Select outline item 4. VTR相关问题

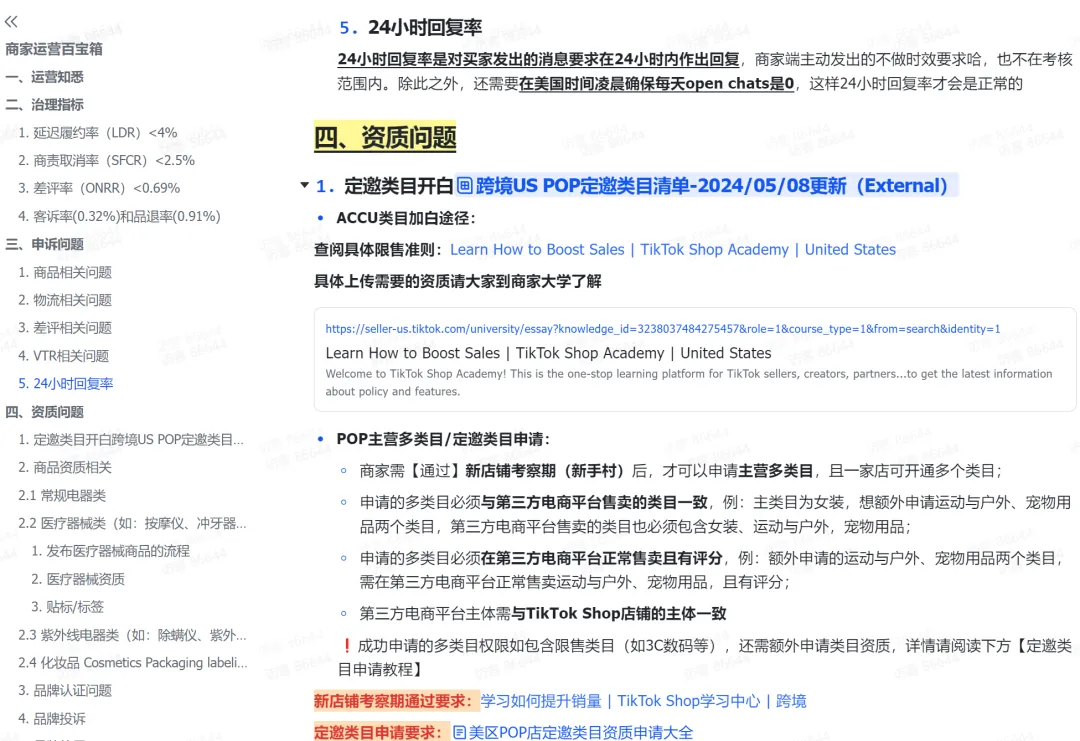coord(63,355)
